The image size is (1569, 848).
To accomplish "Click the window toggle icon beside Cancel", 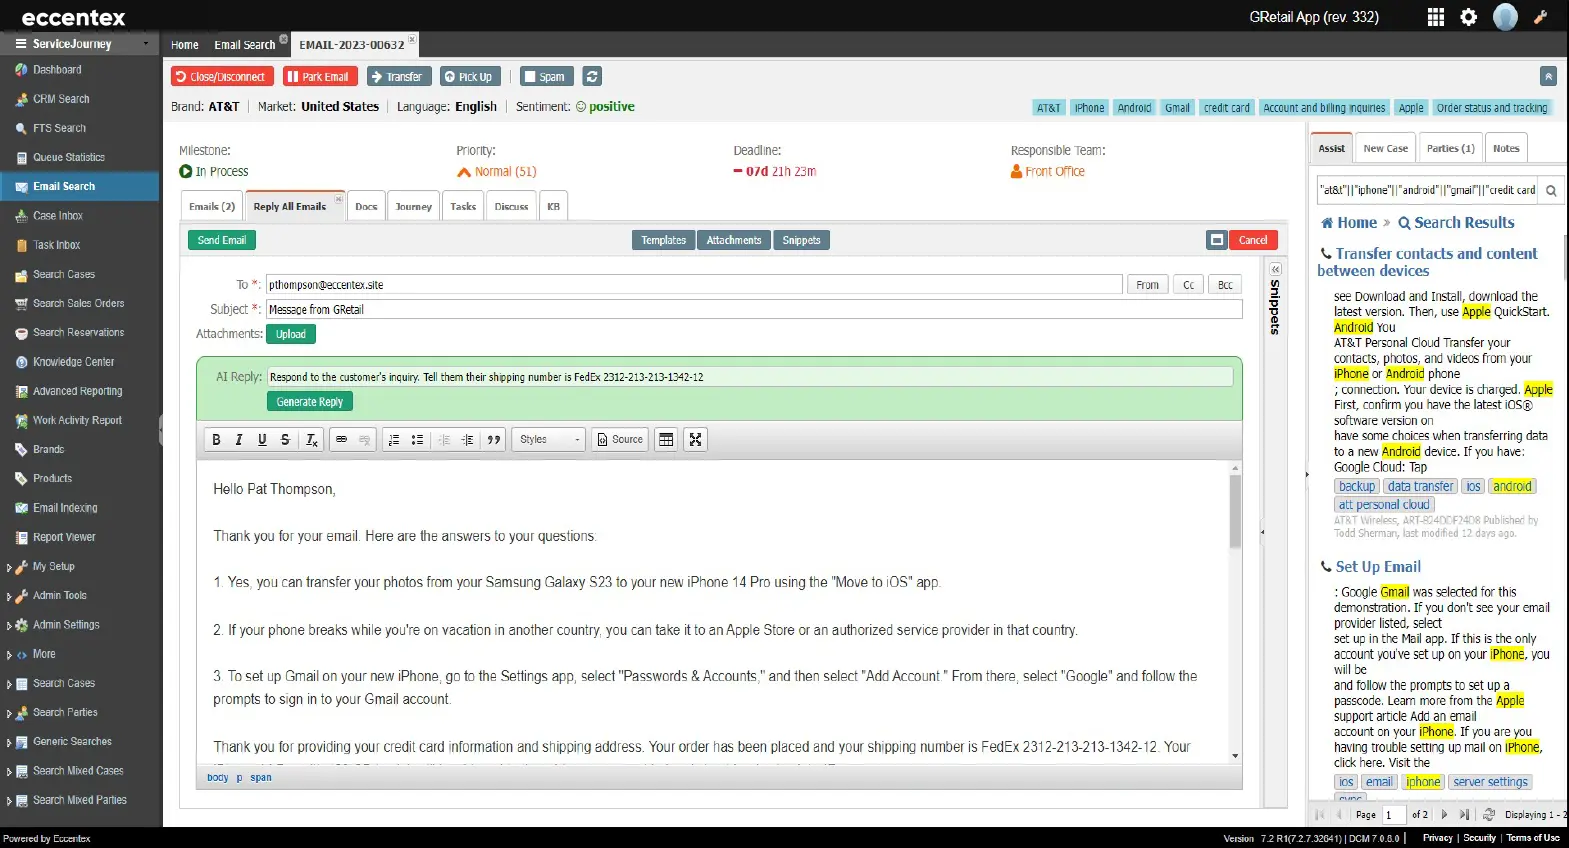I will coord(1217,240).
